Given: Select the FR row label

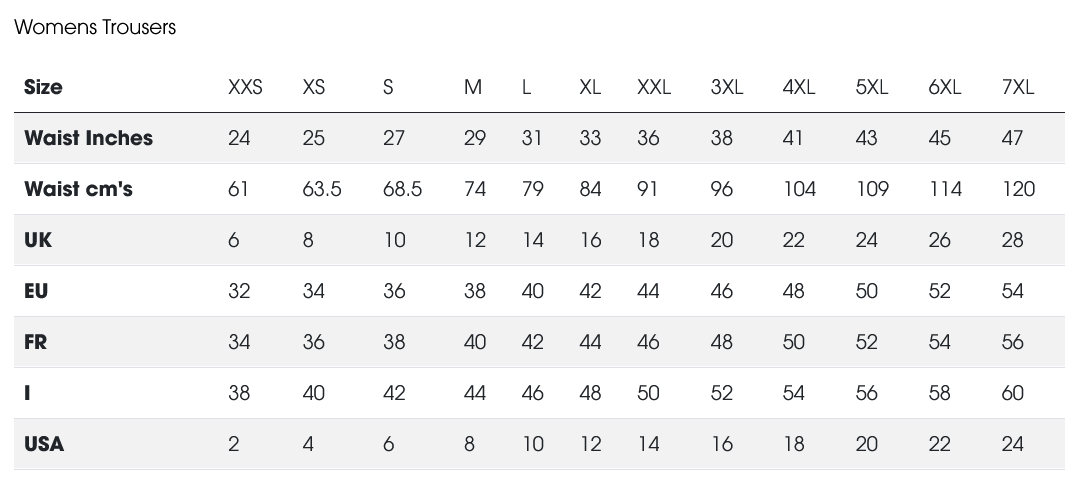Looking at the screenshot, I should 36,342.
